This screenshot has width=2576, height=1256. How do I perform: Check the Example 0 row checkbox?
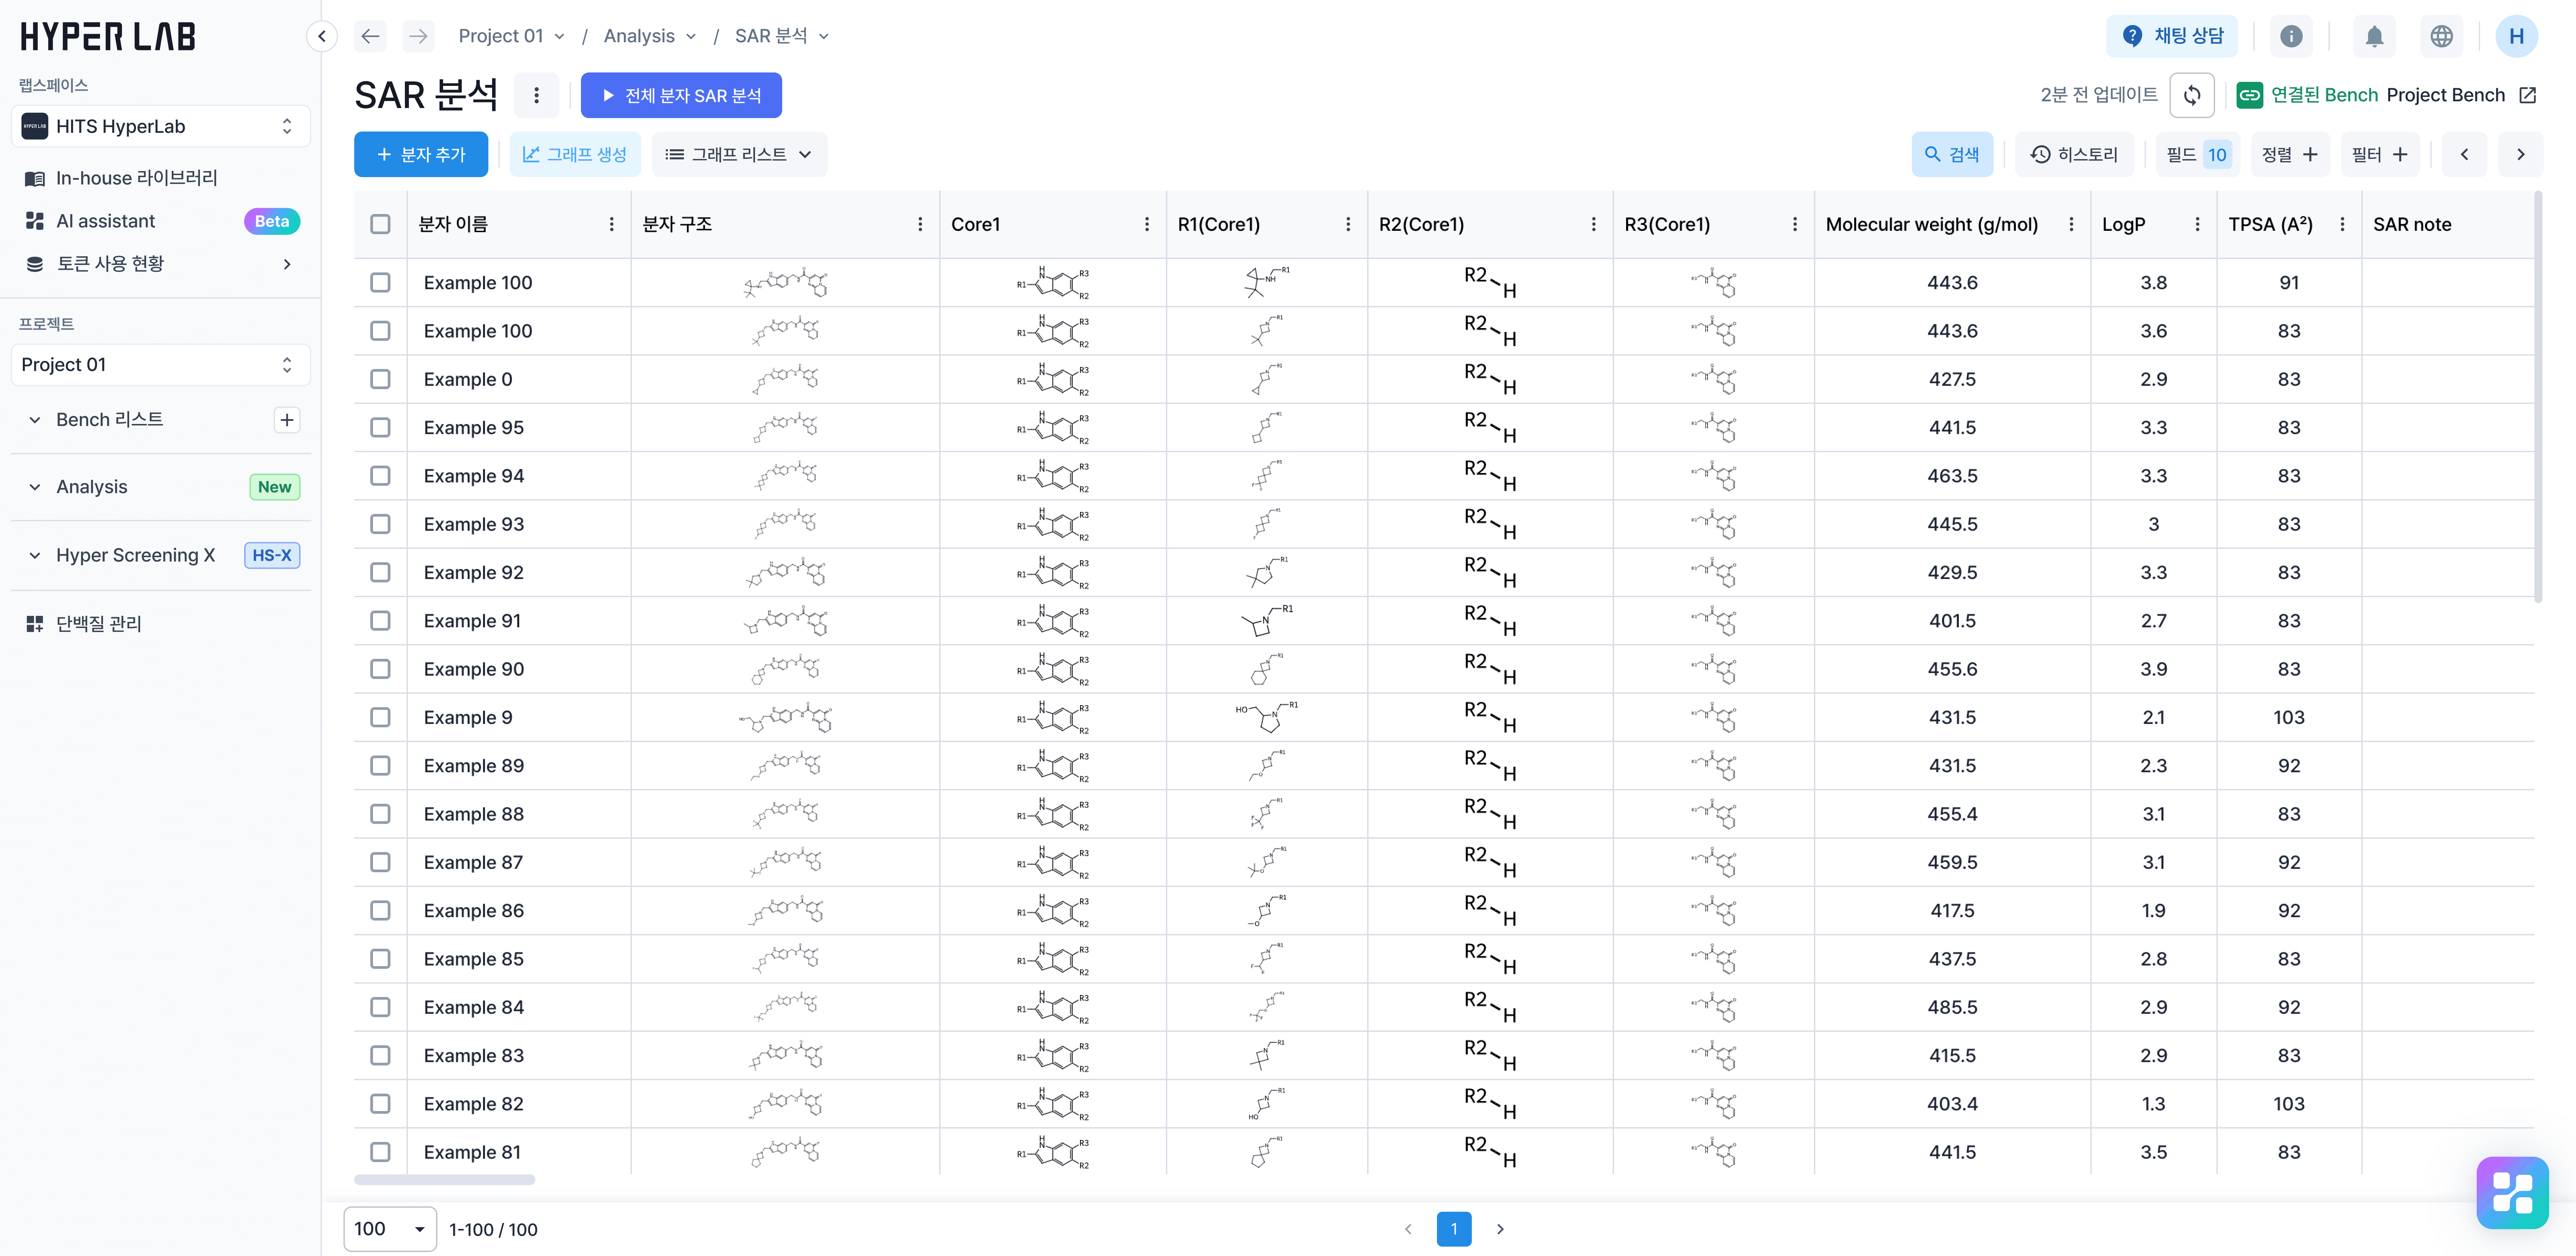click(x=380, y=379)
